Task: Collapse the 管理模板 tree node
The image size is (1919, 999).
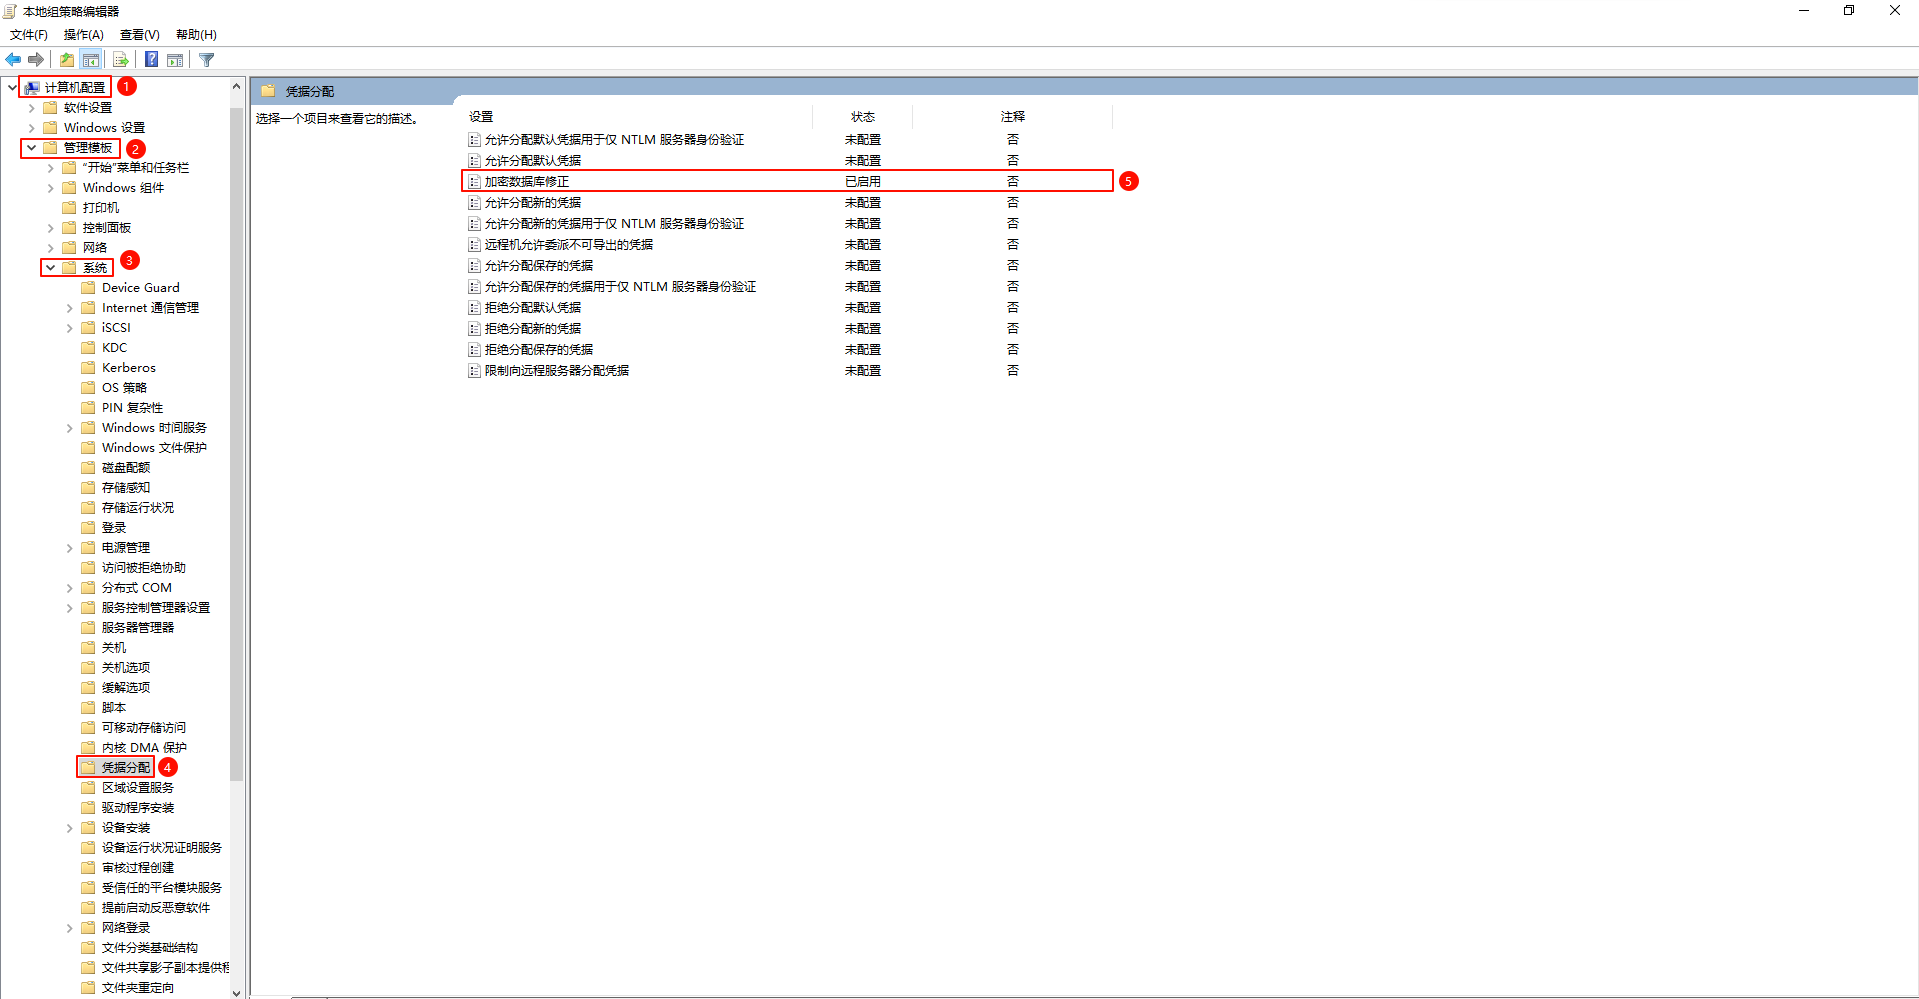Action: point(31,148)
